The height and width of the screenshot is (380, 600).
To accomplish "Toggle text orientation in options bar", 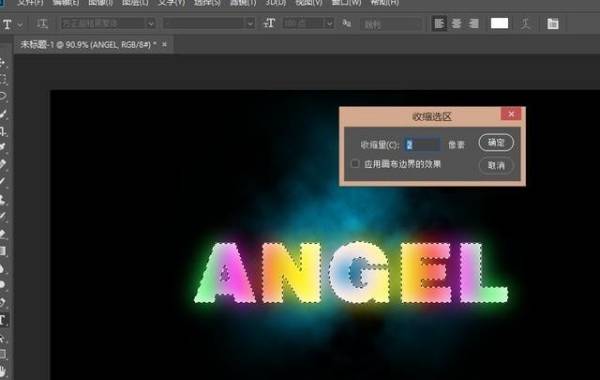I will pos(42,24).
